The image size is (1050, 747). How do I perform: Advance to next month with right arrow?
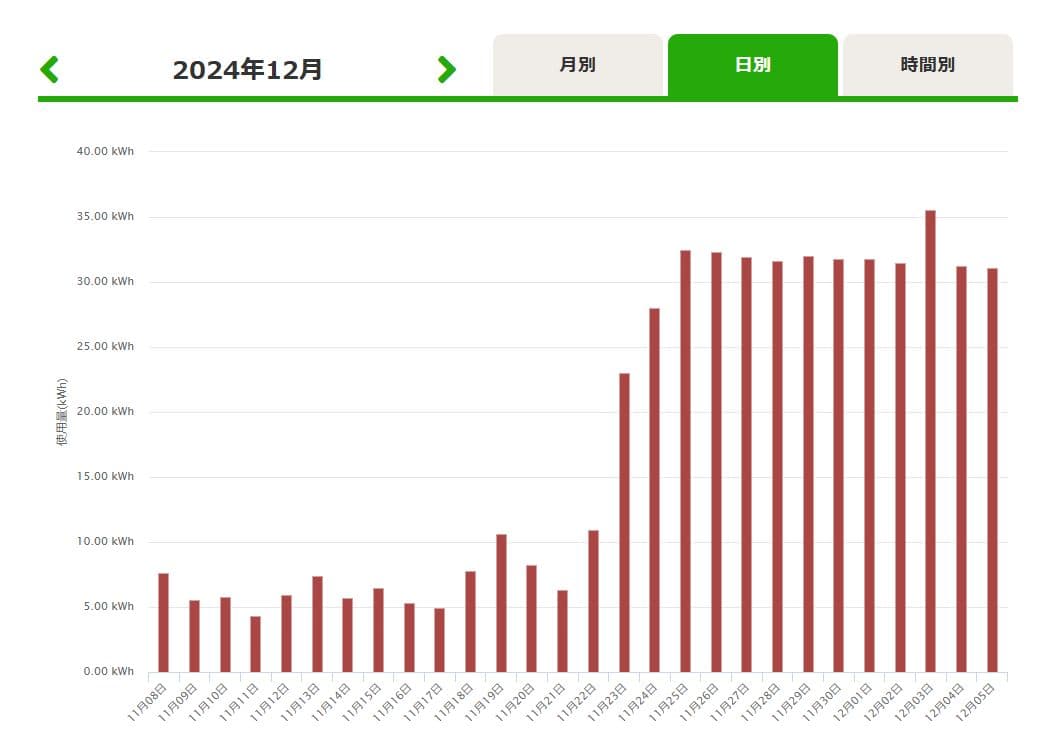click(446, 69)
